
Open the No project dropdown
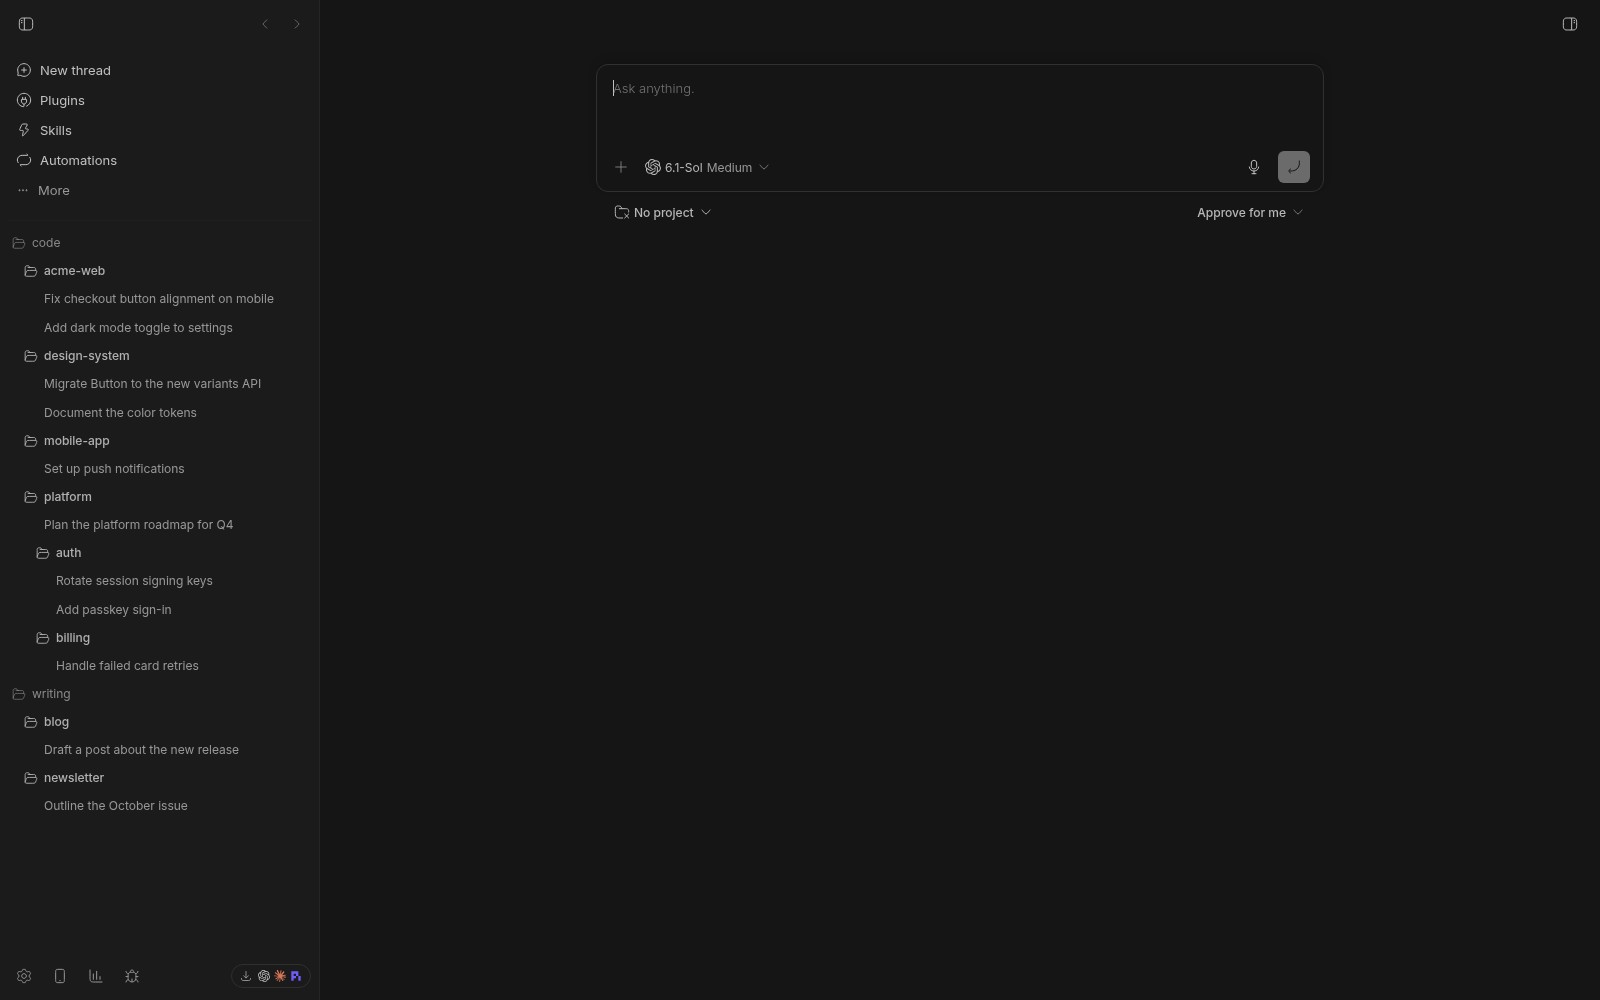click(x=663, y=212)
